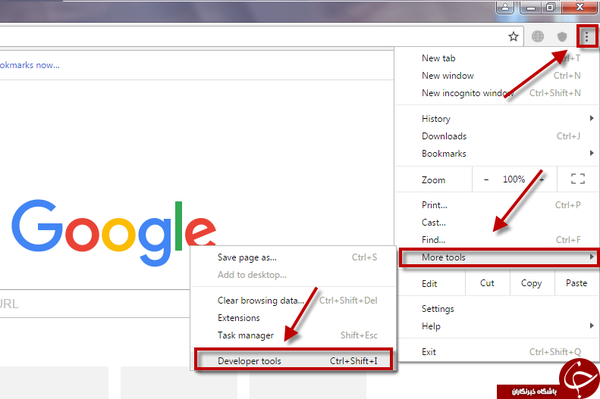Click the shield extension icon

[x=562, y=37]
